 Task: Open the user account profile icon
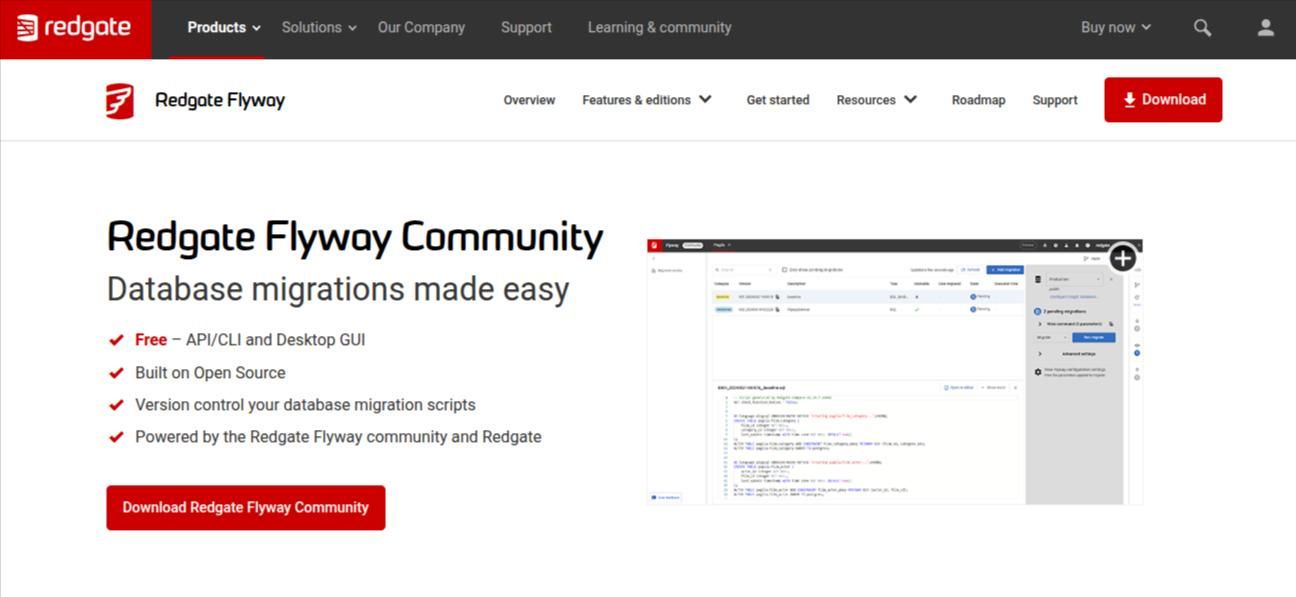pos(1266,28)
